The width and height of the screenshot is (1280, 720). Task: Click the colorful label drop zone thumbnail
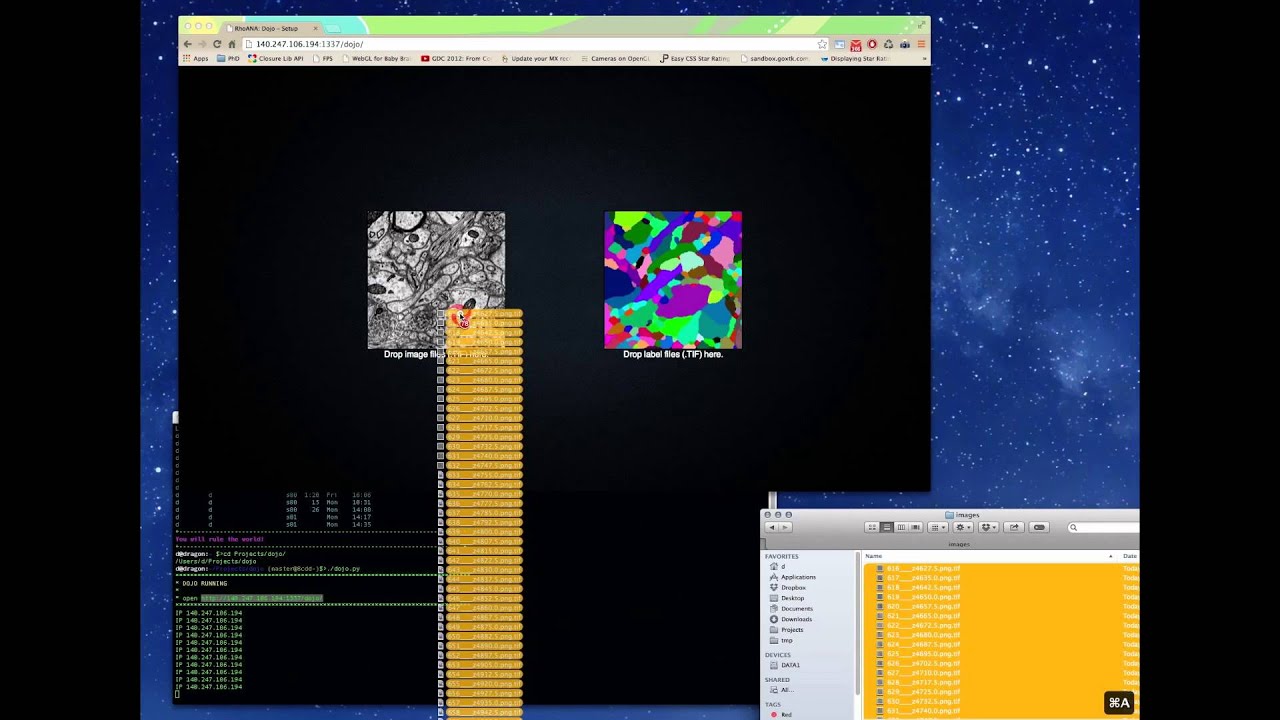673,279
